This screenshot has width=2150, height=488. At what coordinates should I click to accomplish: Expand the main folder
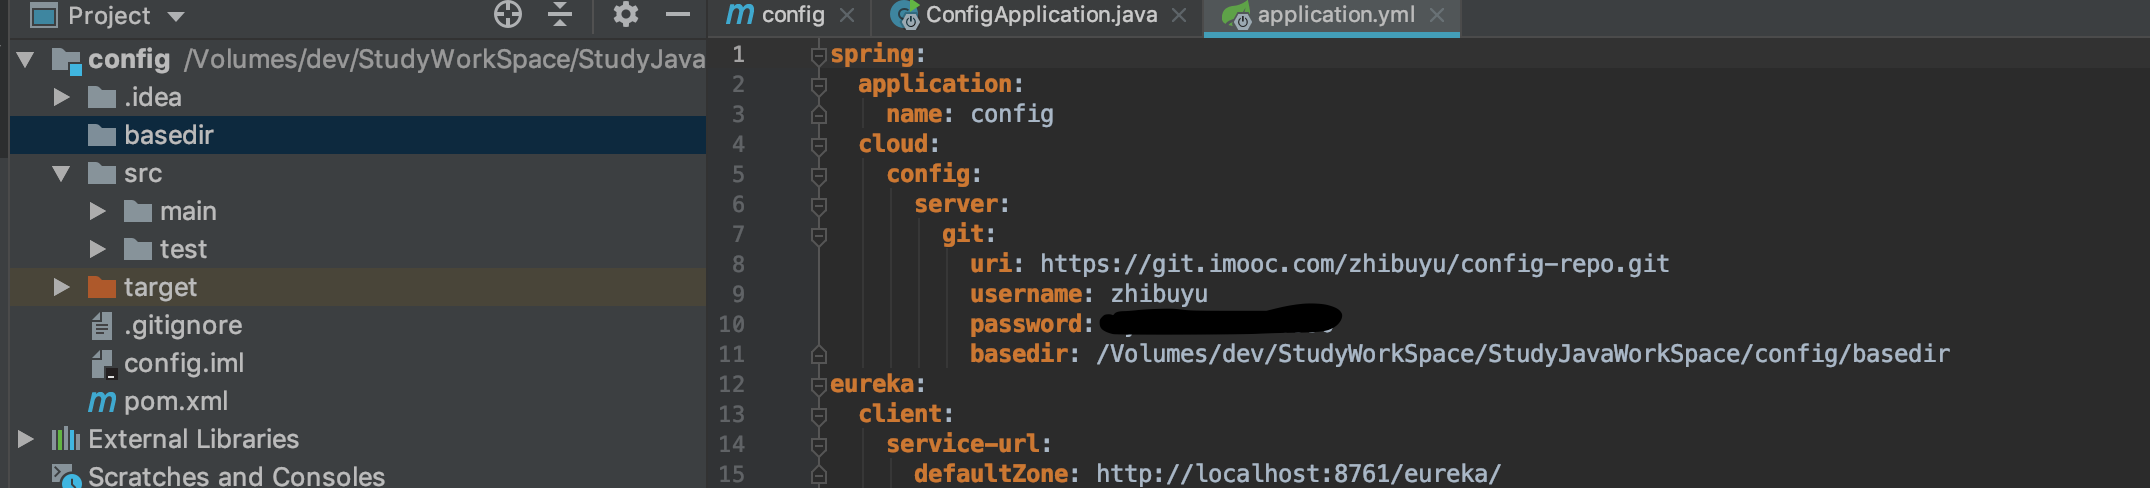pos(97,211)
